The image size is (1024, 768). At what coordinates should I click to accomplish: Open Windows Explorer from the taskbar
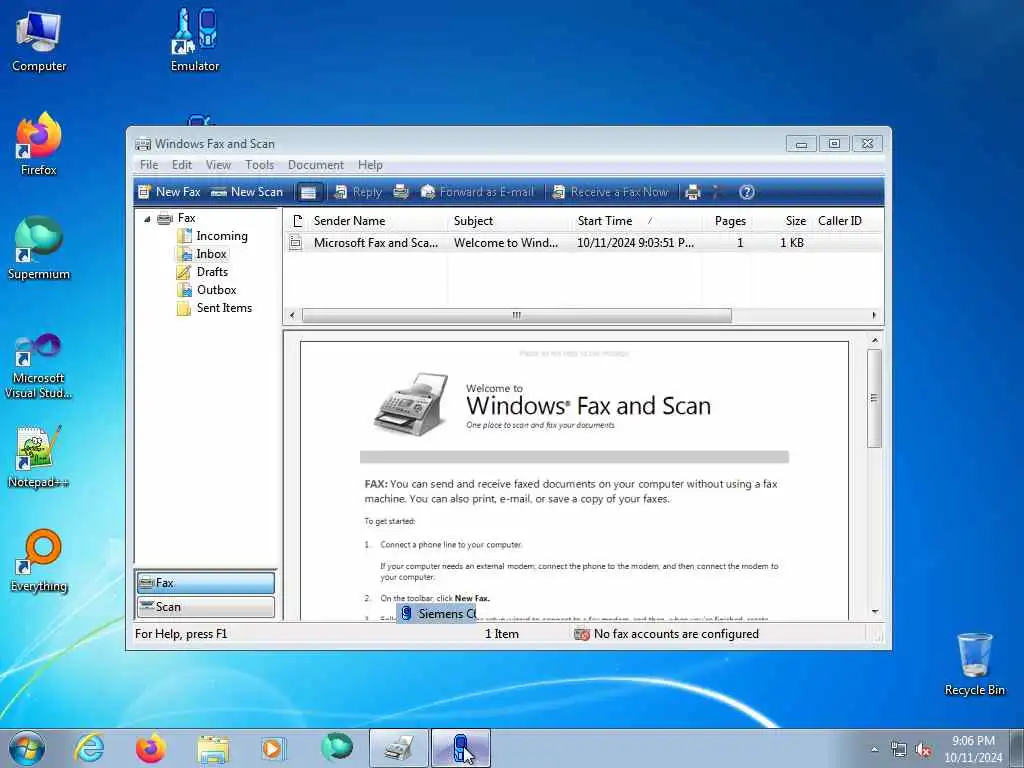pyautogui.click(x=213, y=748)
